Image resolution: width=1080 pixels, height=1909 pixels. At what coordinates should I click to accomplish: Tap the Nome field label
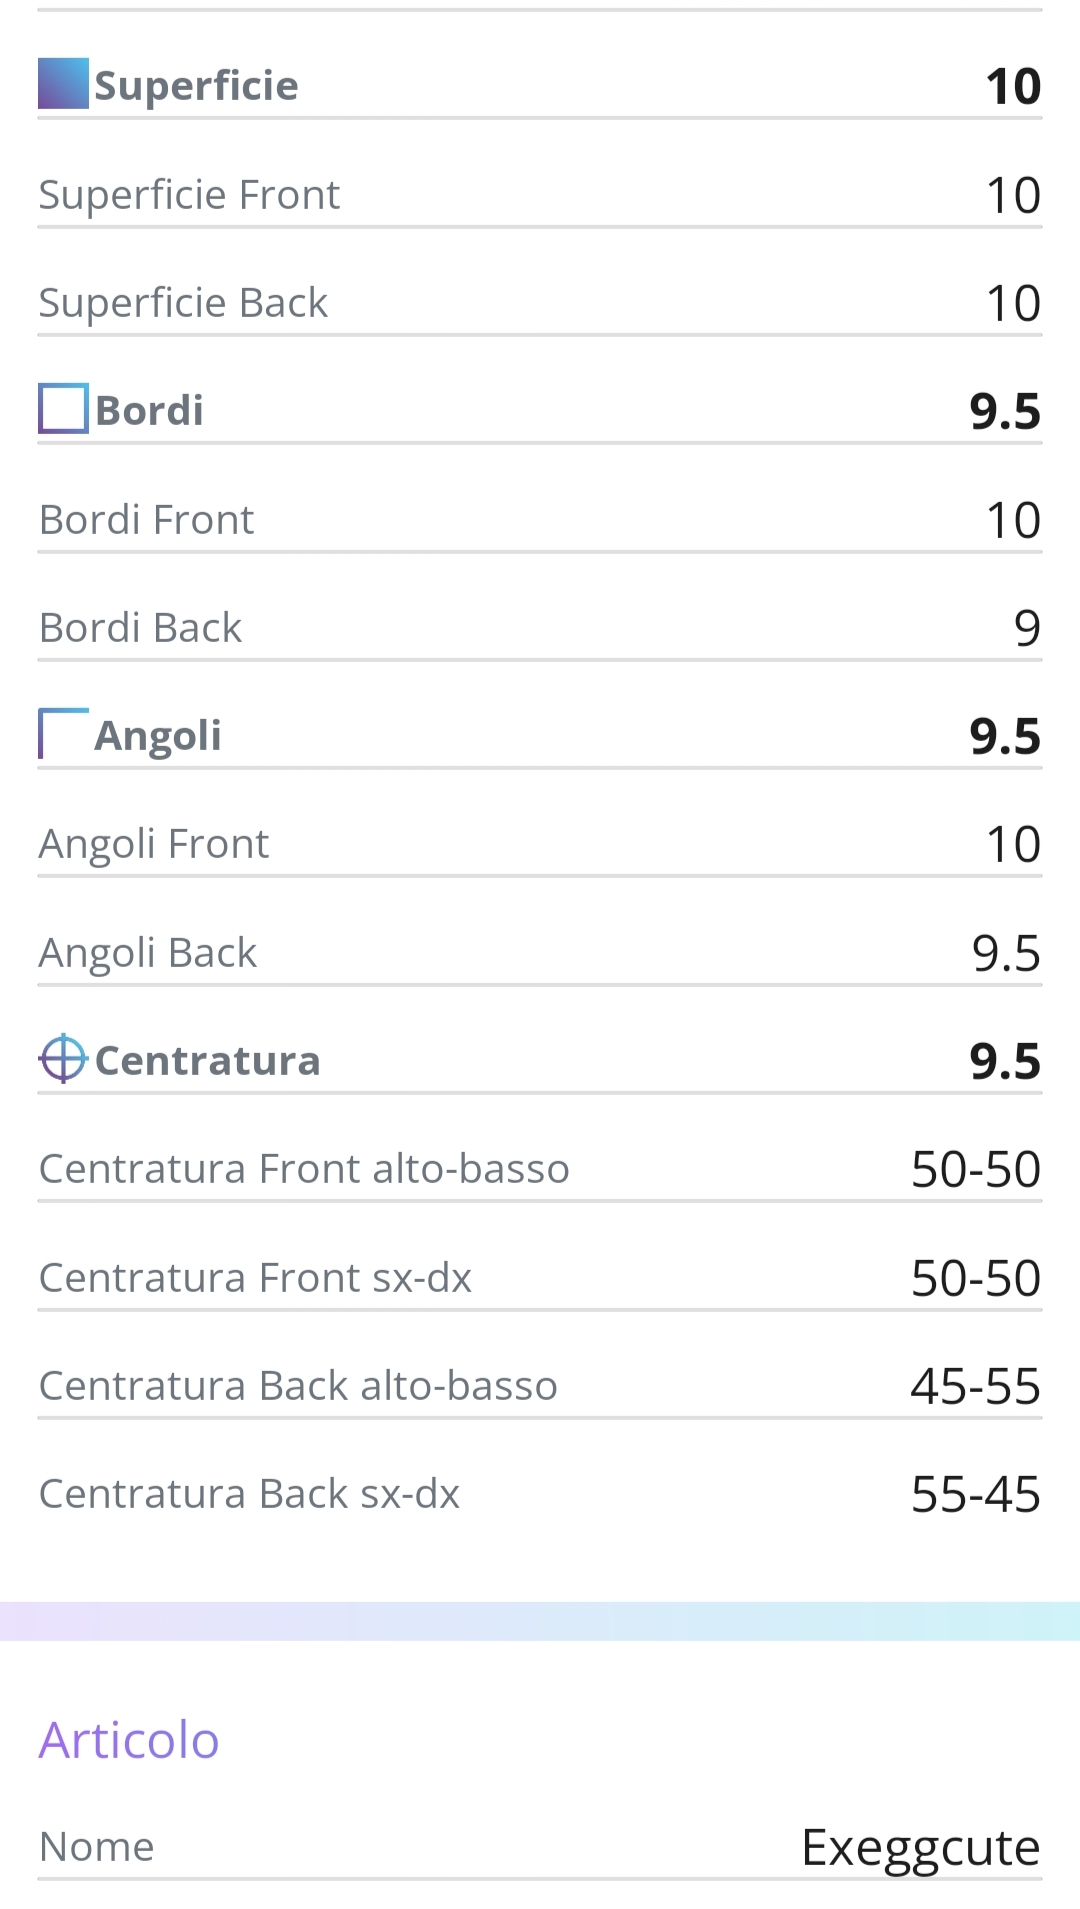(x=97, y=1846)
